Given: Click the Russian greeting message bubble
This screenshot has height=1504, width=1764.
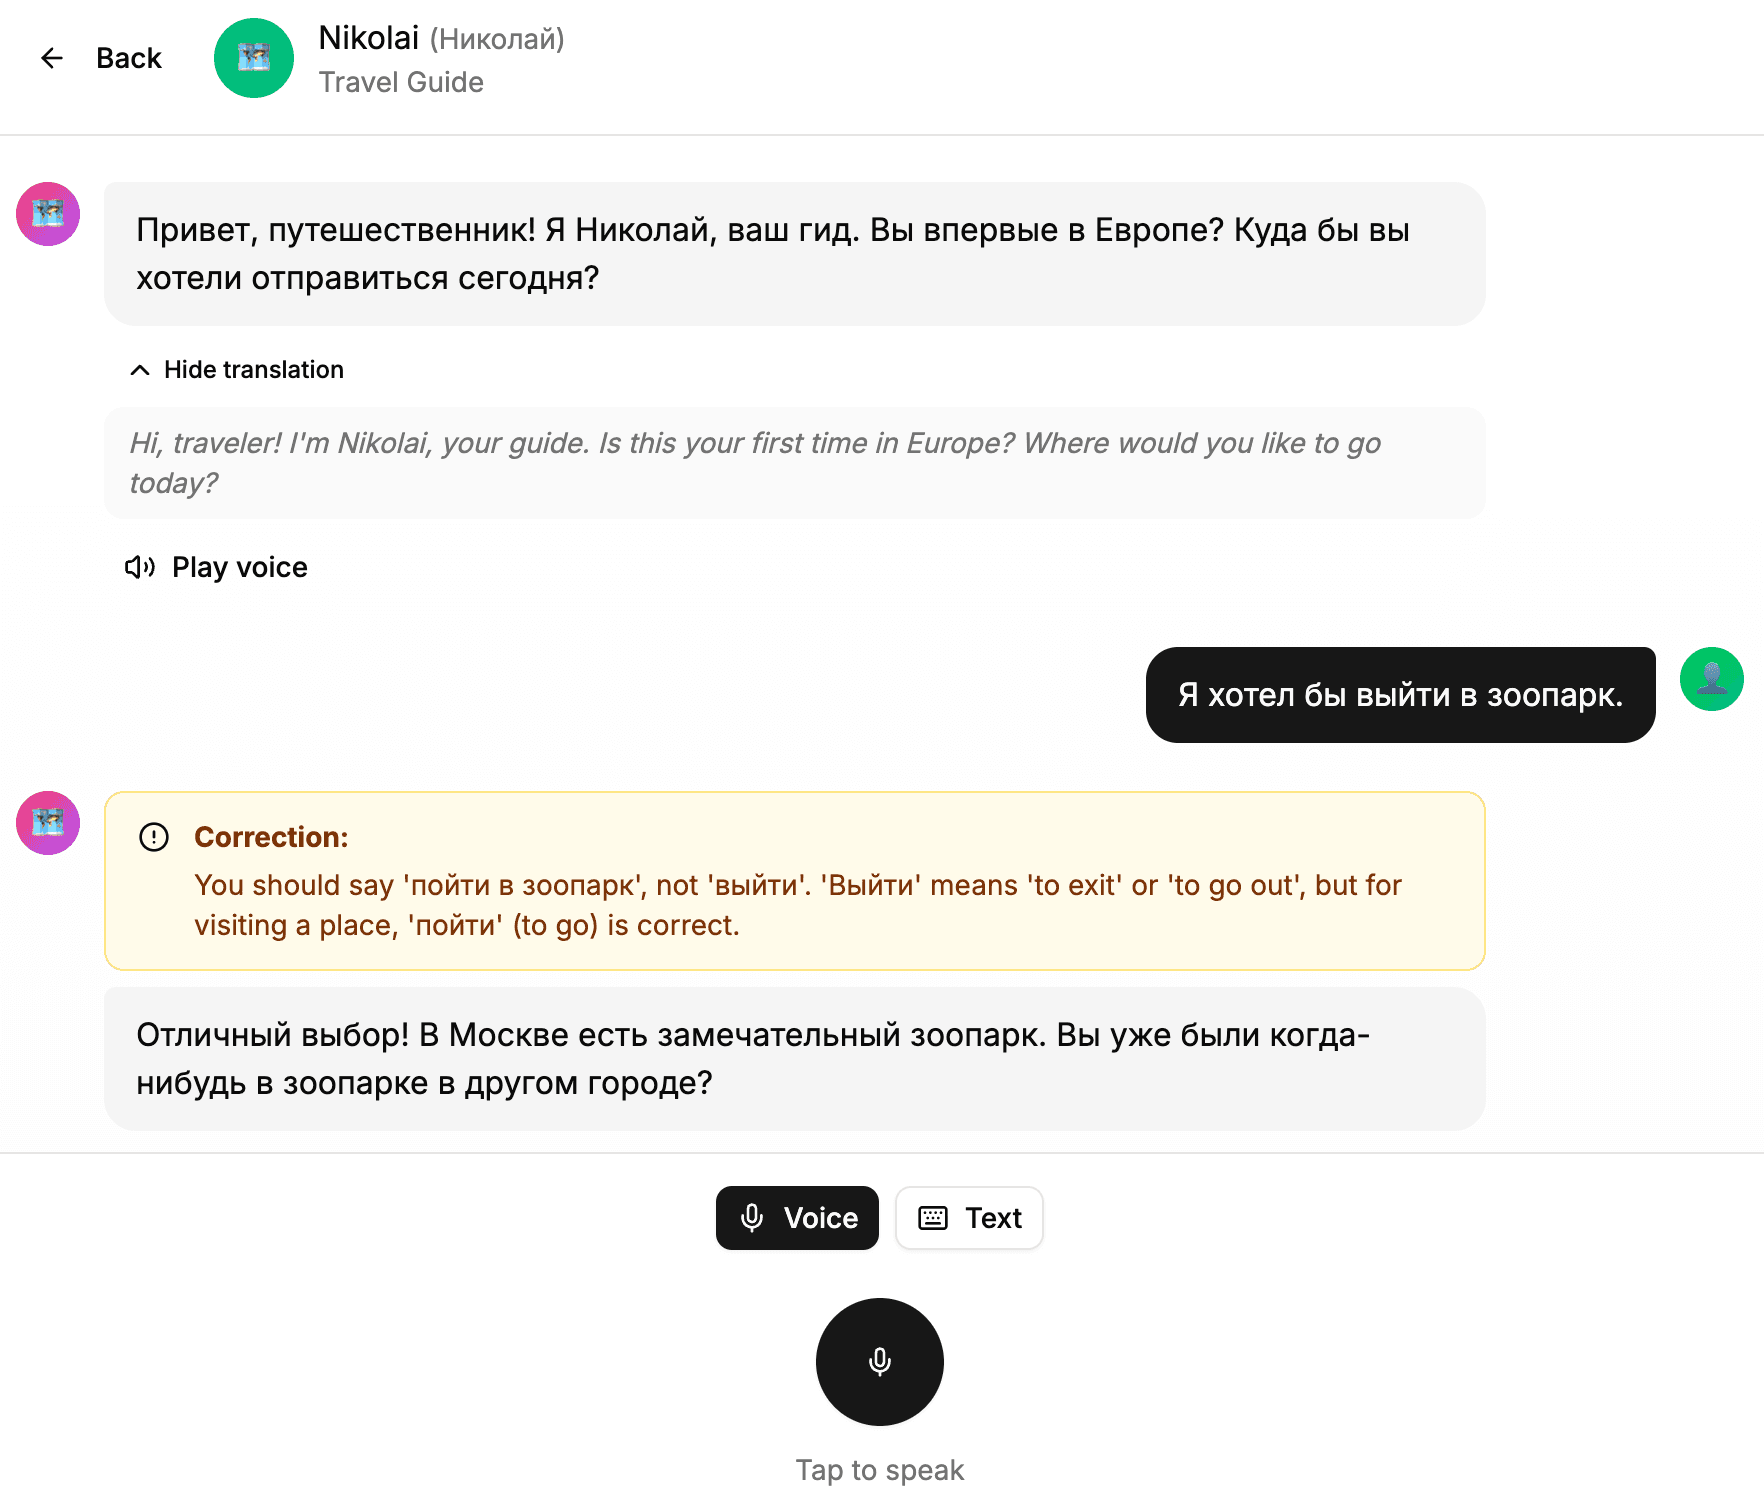Looking at the screenshot, I should click(794, 254).
